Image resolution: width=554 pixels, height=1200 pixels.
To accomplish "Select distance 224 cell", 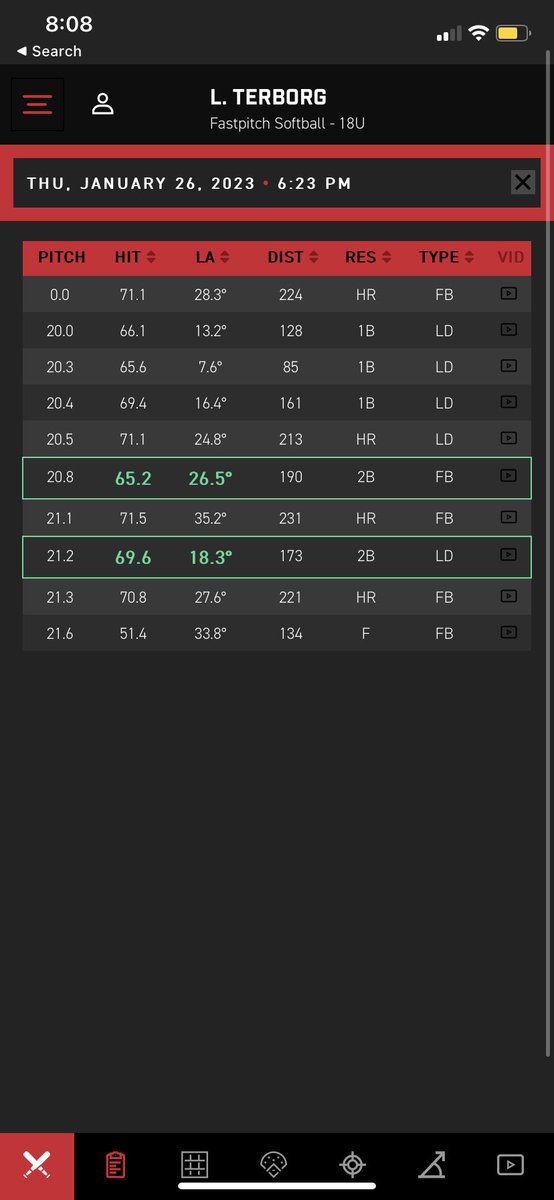I will 290,295.
